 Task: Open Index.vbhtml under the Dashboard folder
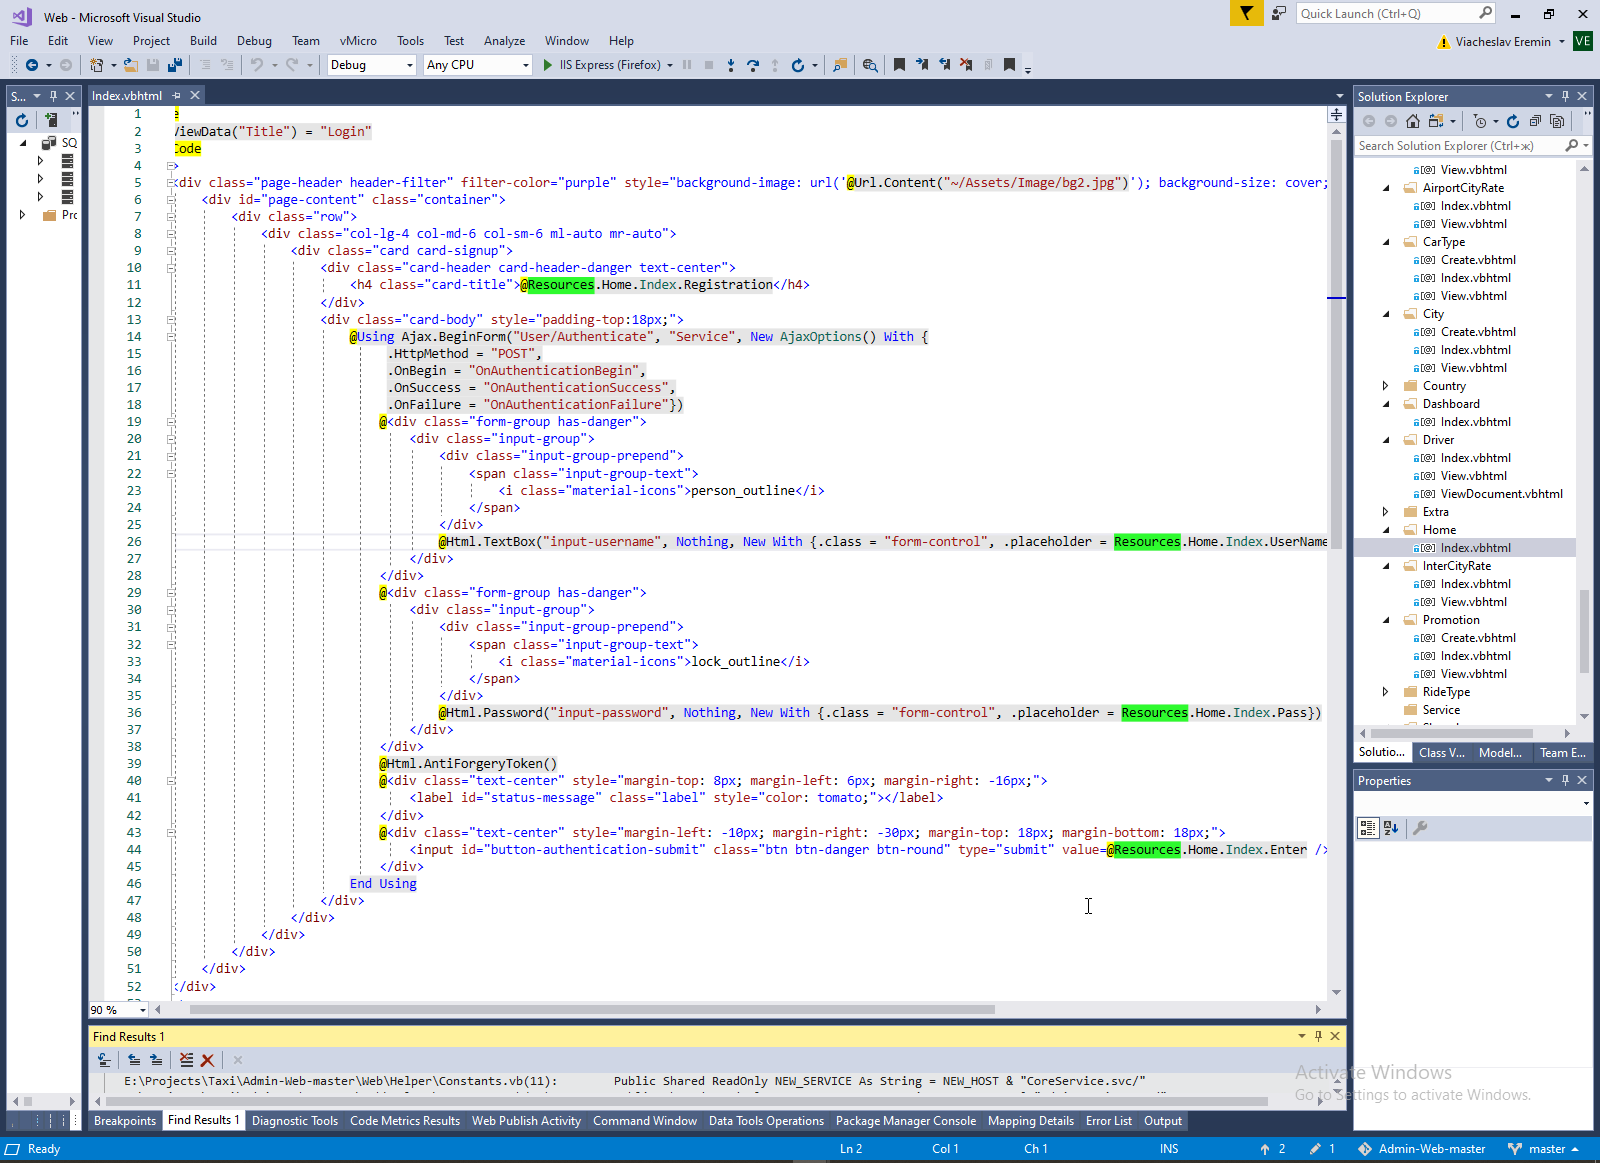pos(1475,422)
